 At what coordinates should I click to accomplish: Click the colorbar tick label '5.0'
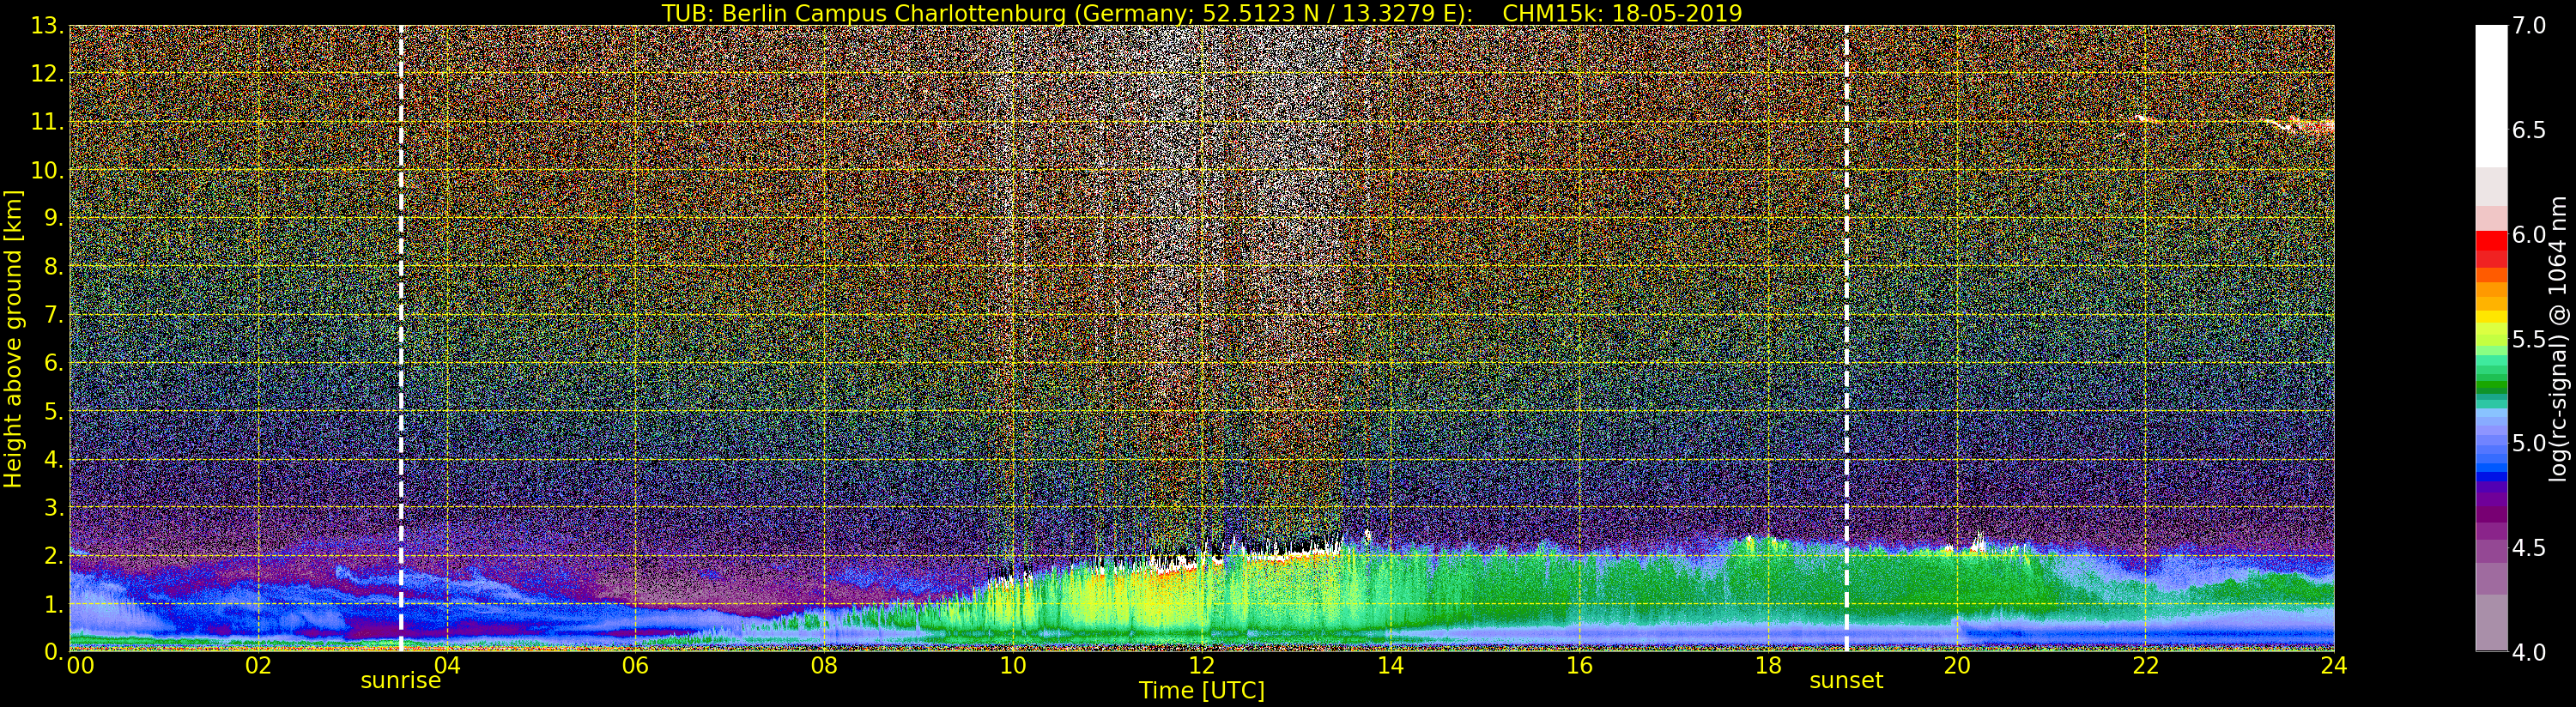2529,443
